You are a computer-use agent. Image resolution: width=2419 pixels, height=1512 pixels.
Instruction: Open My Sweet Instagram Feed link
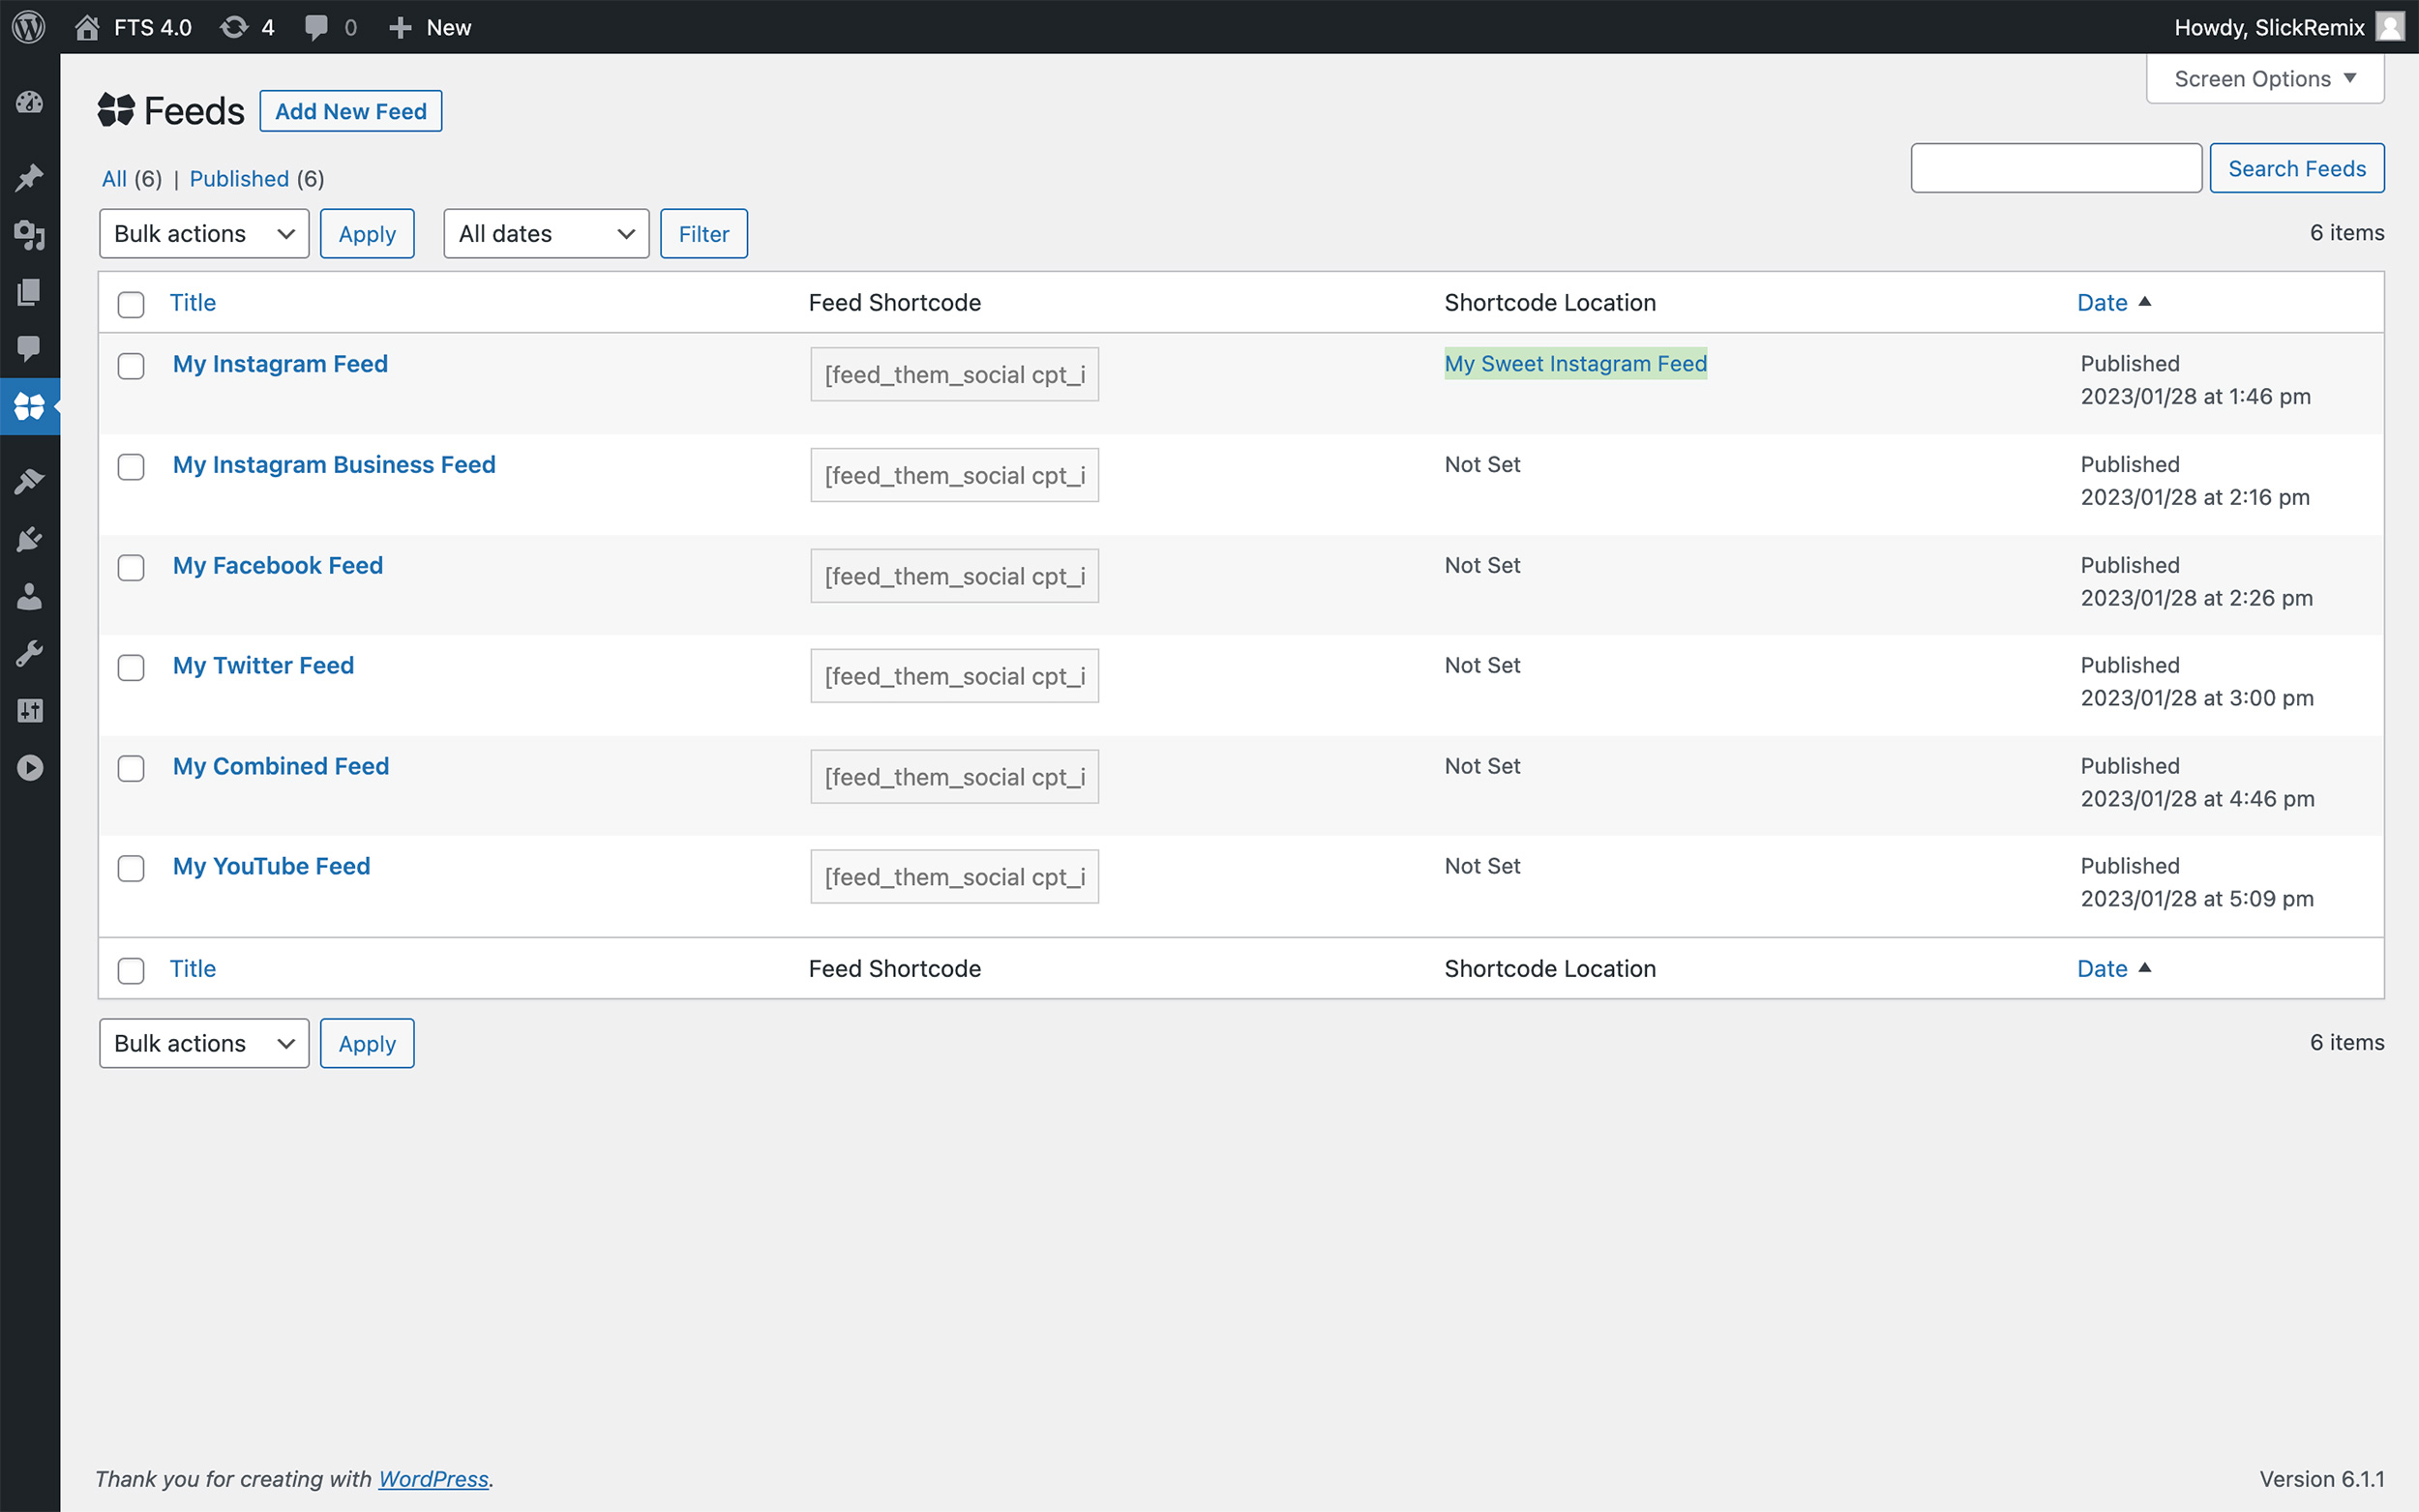[1575, 364]
